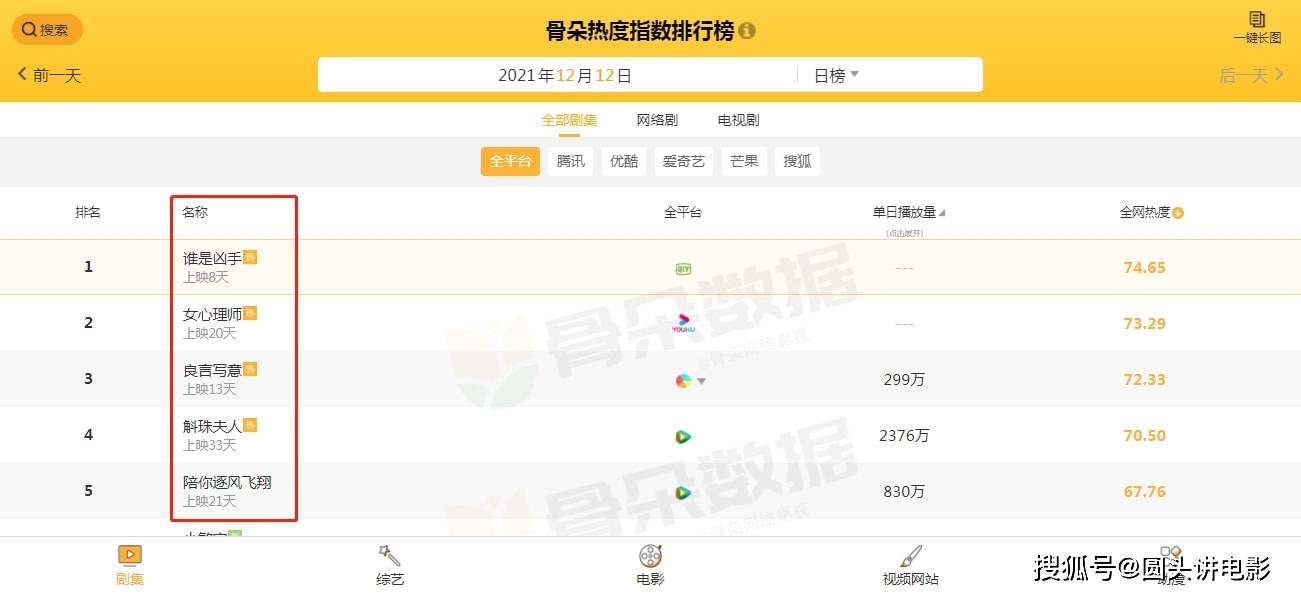Switch to the 网络剧 tab
1301x596 pixels.
coord(657,120)
